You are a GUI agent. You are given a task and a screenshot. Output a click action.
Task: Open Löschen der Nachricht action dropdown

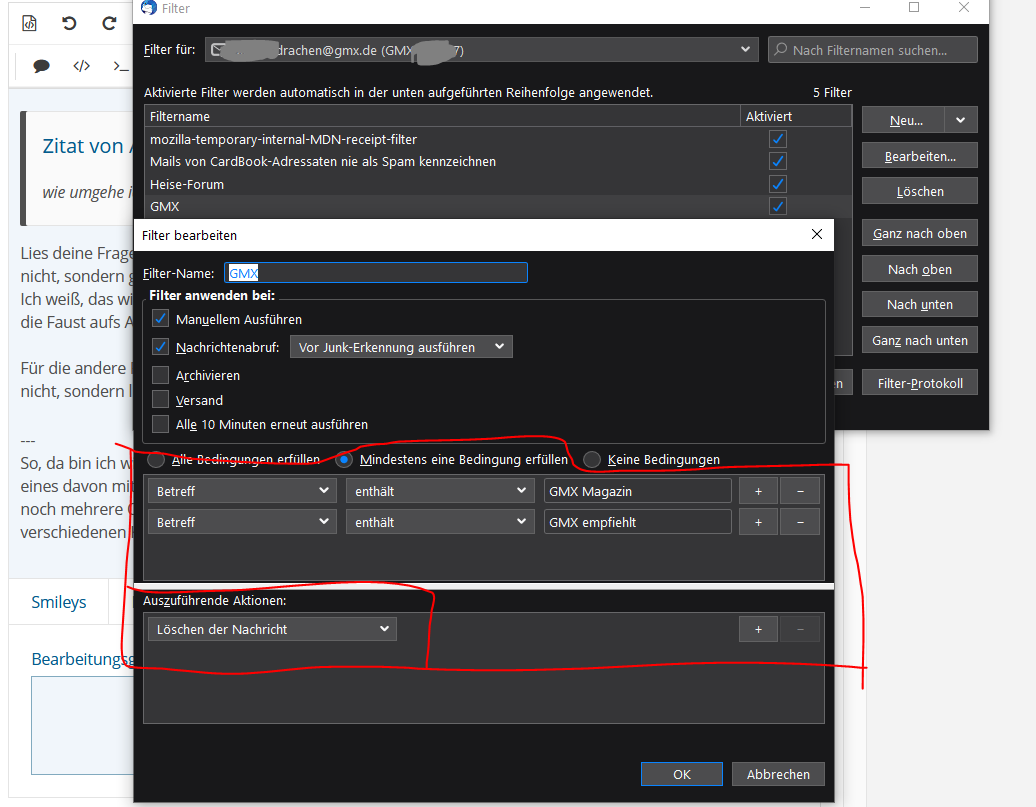click(272, 629)
